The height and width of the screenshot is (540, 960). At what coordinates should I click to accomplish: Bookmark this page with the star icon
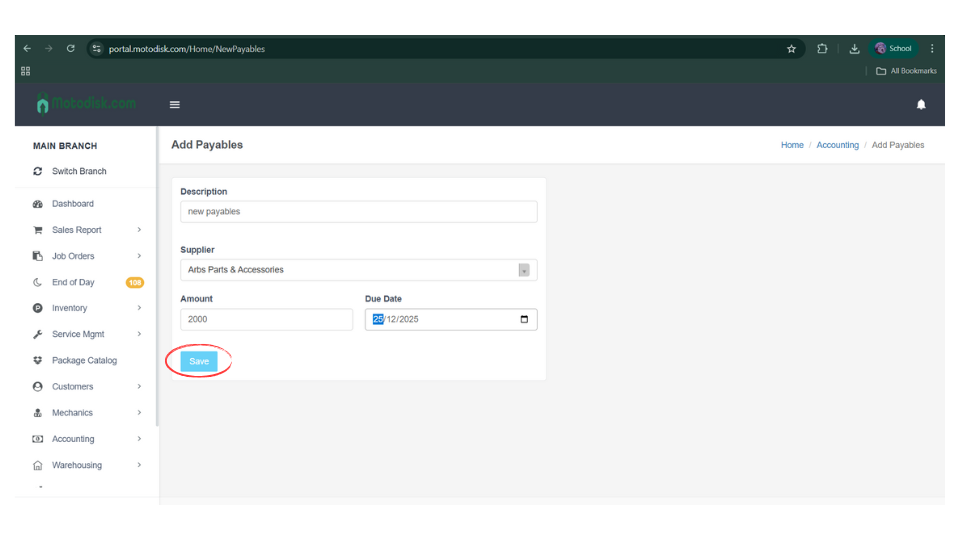[x=791, y=48]
